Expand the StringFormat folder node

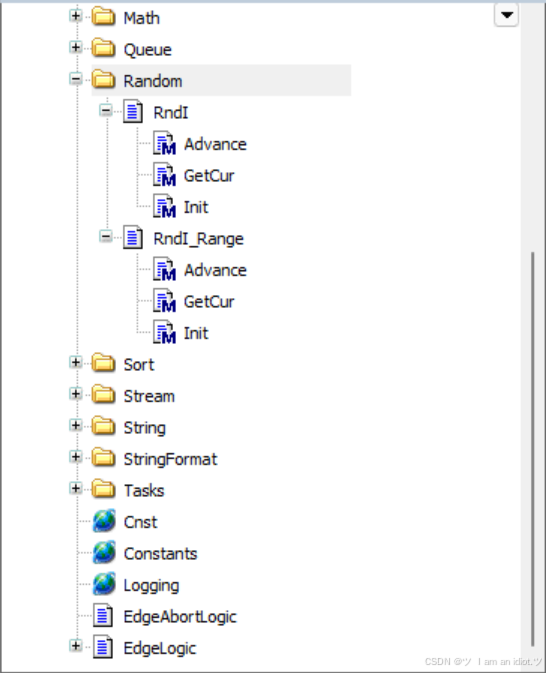76,457
